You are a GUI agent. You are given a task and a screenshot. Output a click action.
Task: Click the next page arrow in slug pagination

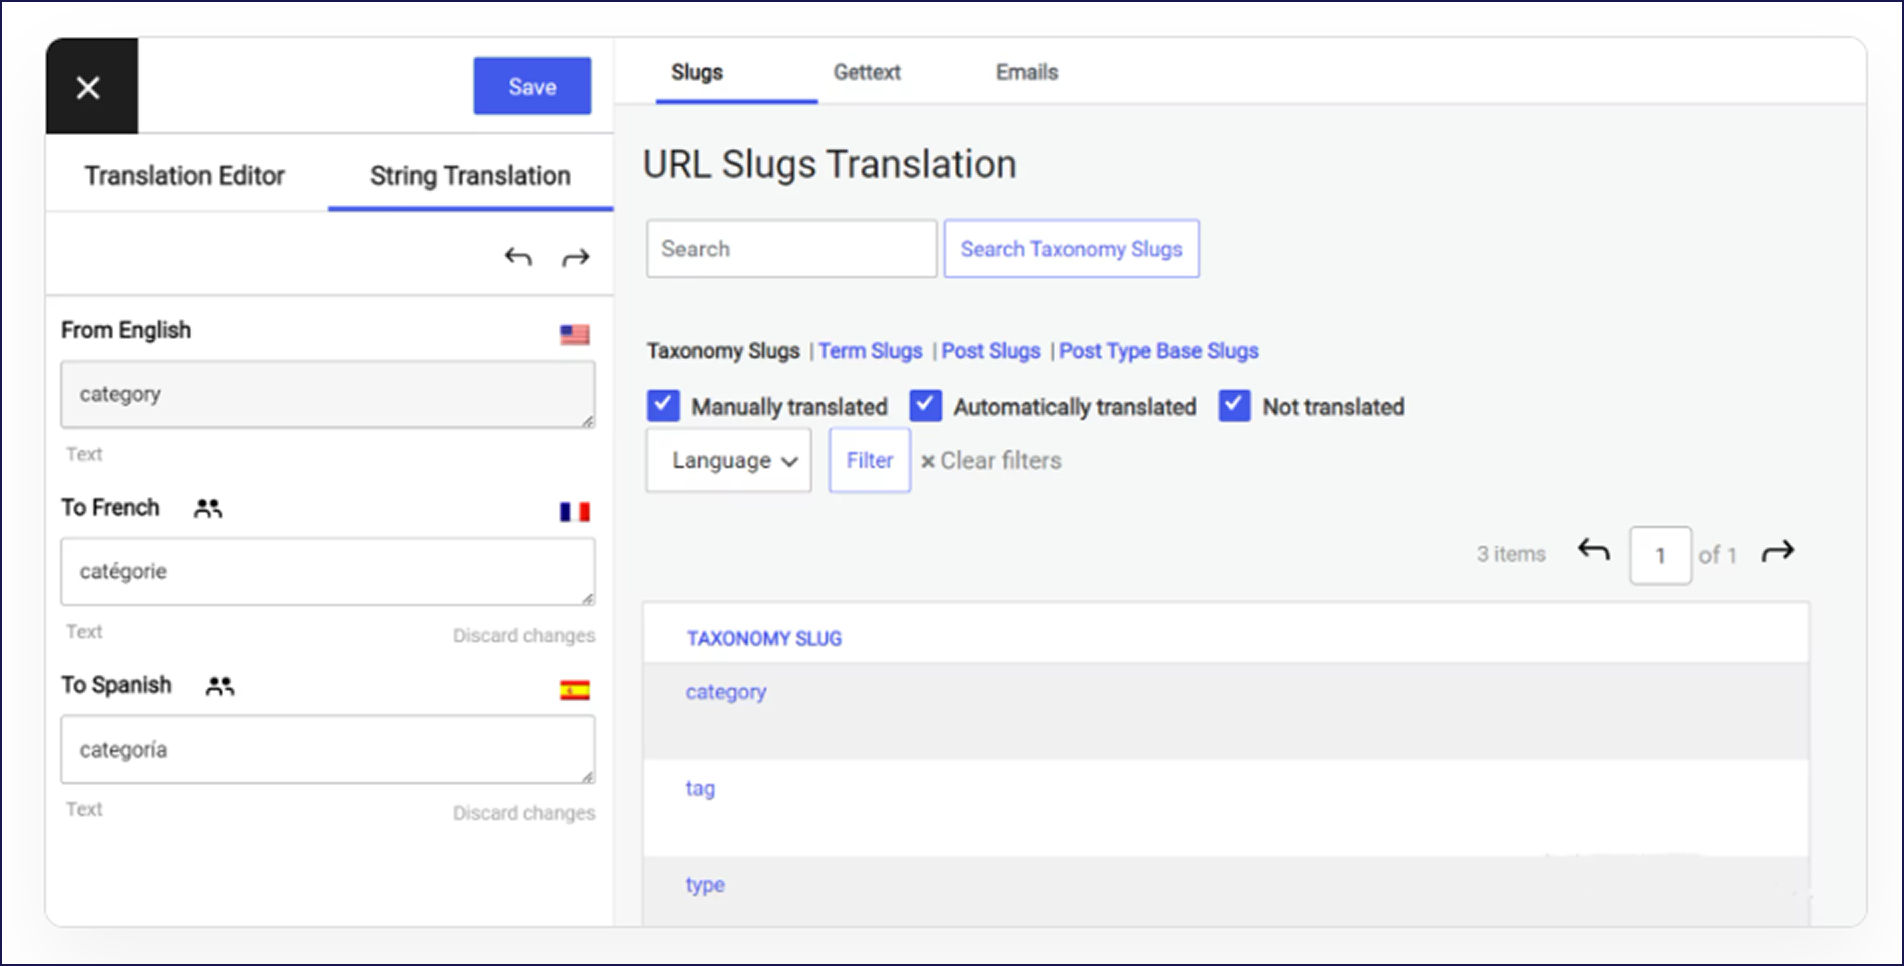tap(1778, 551)
